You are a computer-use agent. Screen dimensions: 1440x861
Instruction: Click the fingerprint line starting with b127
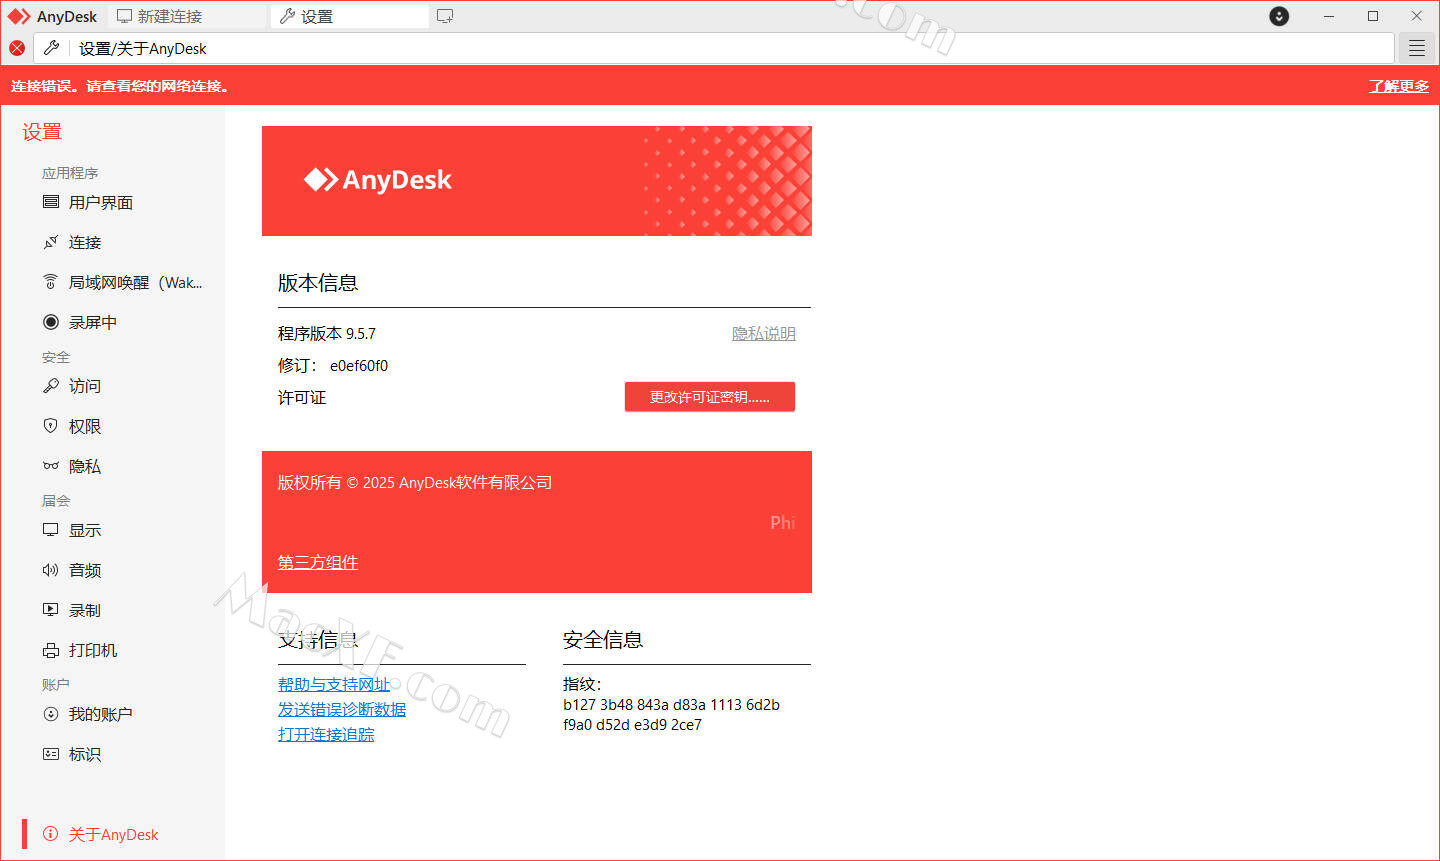tap(671, 705)
